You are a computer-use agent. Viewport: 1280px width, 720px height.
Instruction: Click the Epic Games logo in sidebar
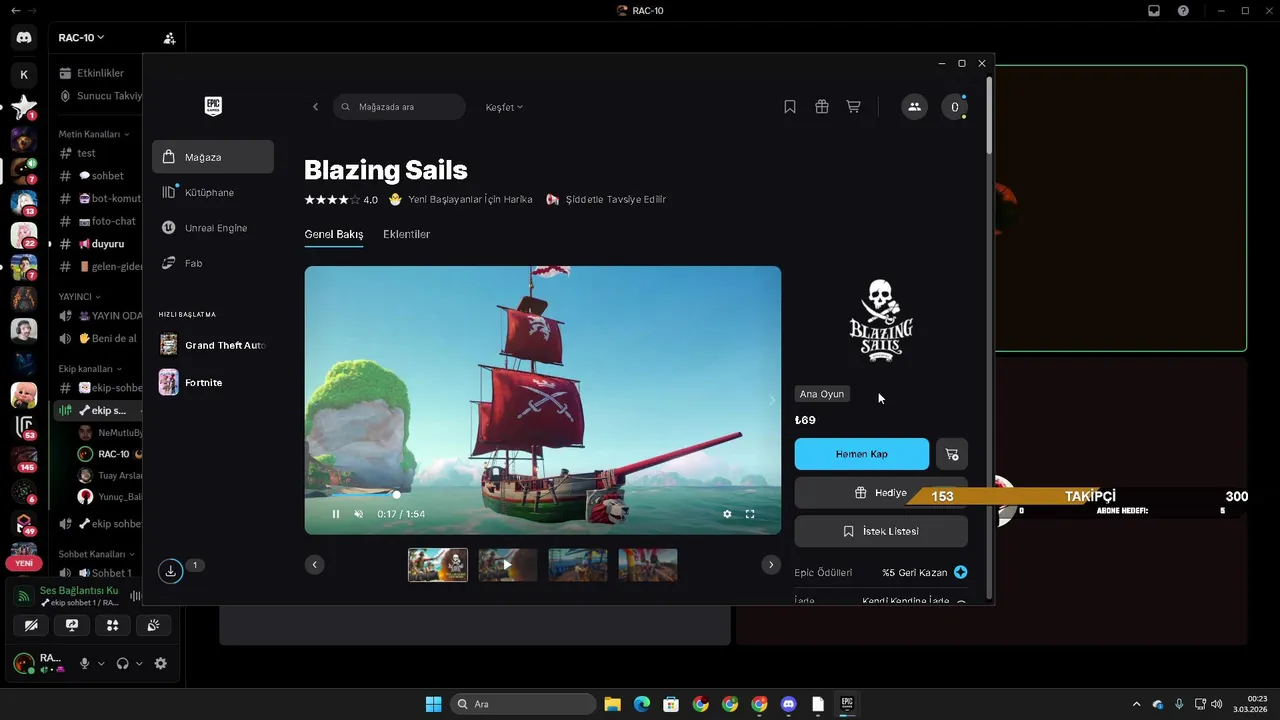tap(213, 106)
